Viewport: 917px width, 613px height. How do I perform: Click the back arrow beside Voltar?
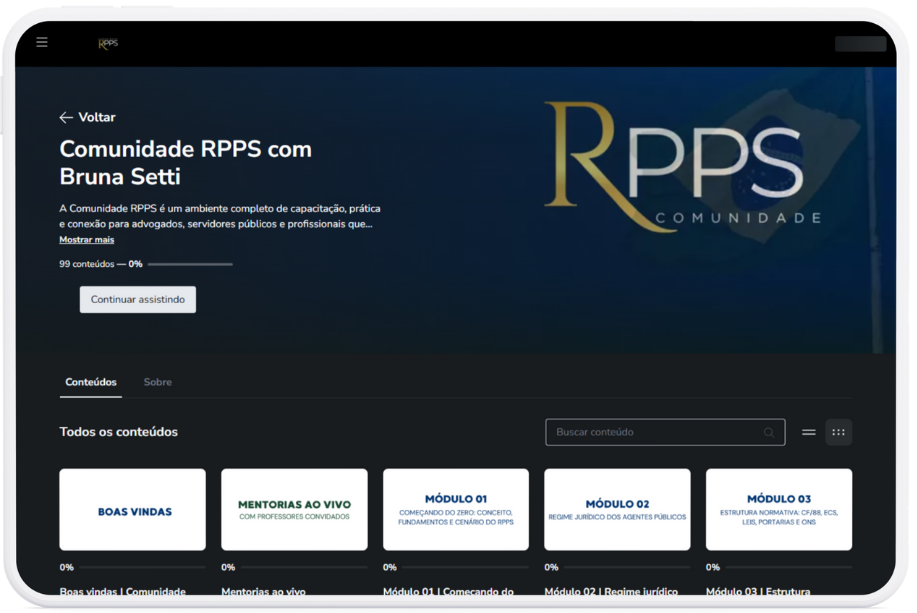coord(66,117)
